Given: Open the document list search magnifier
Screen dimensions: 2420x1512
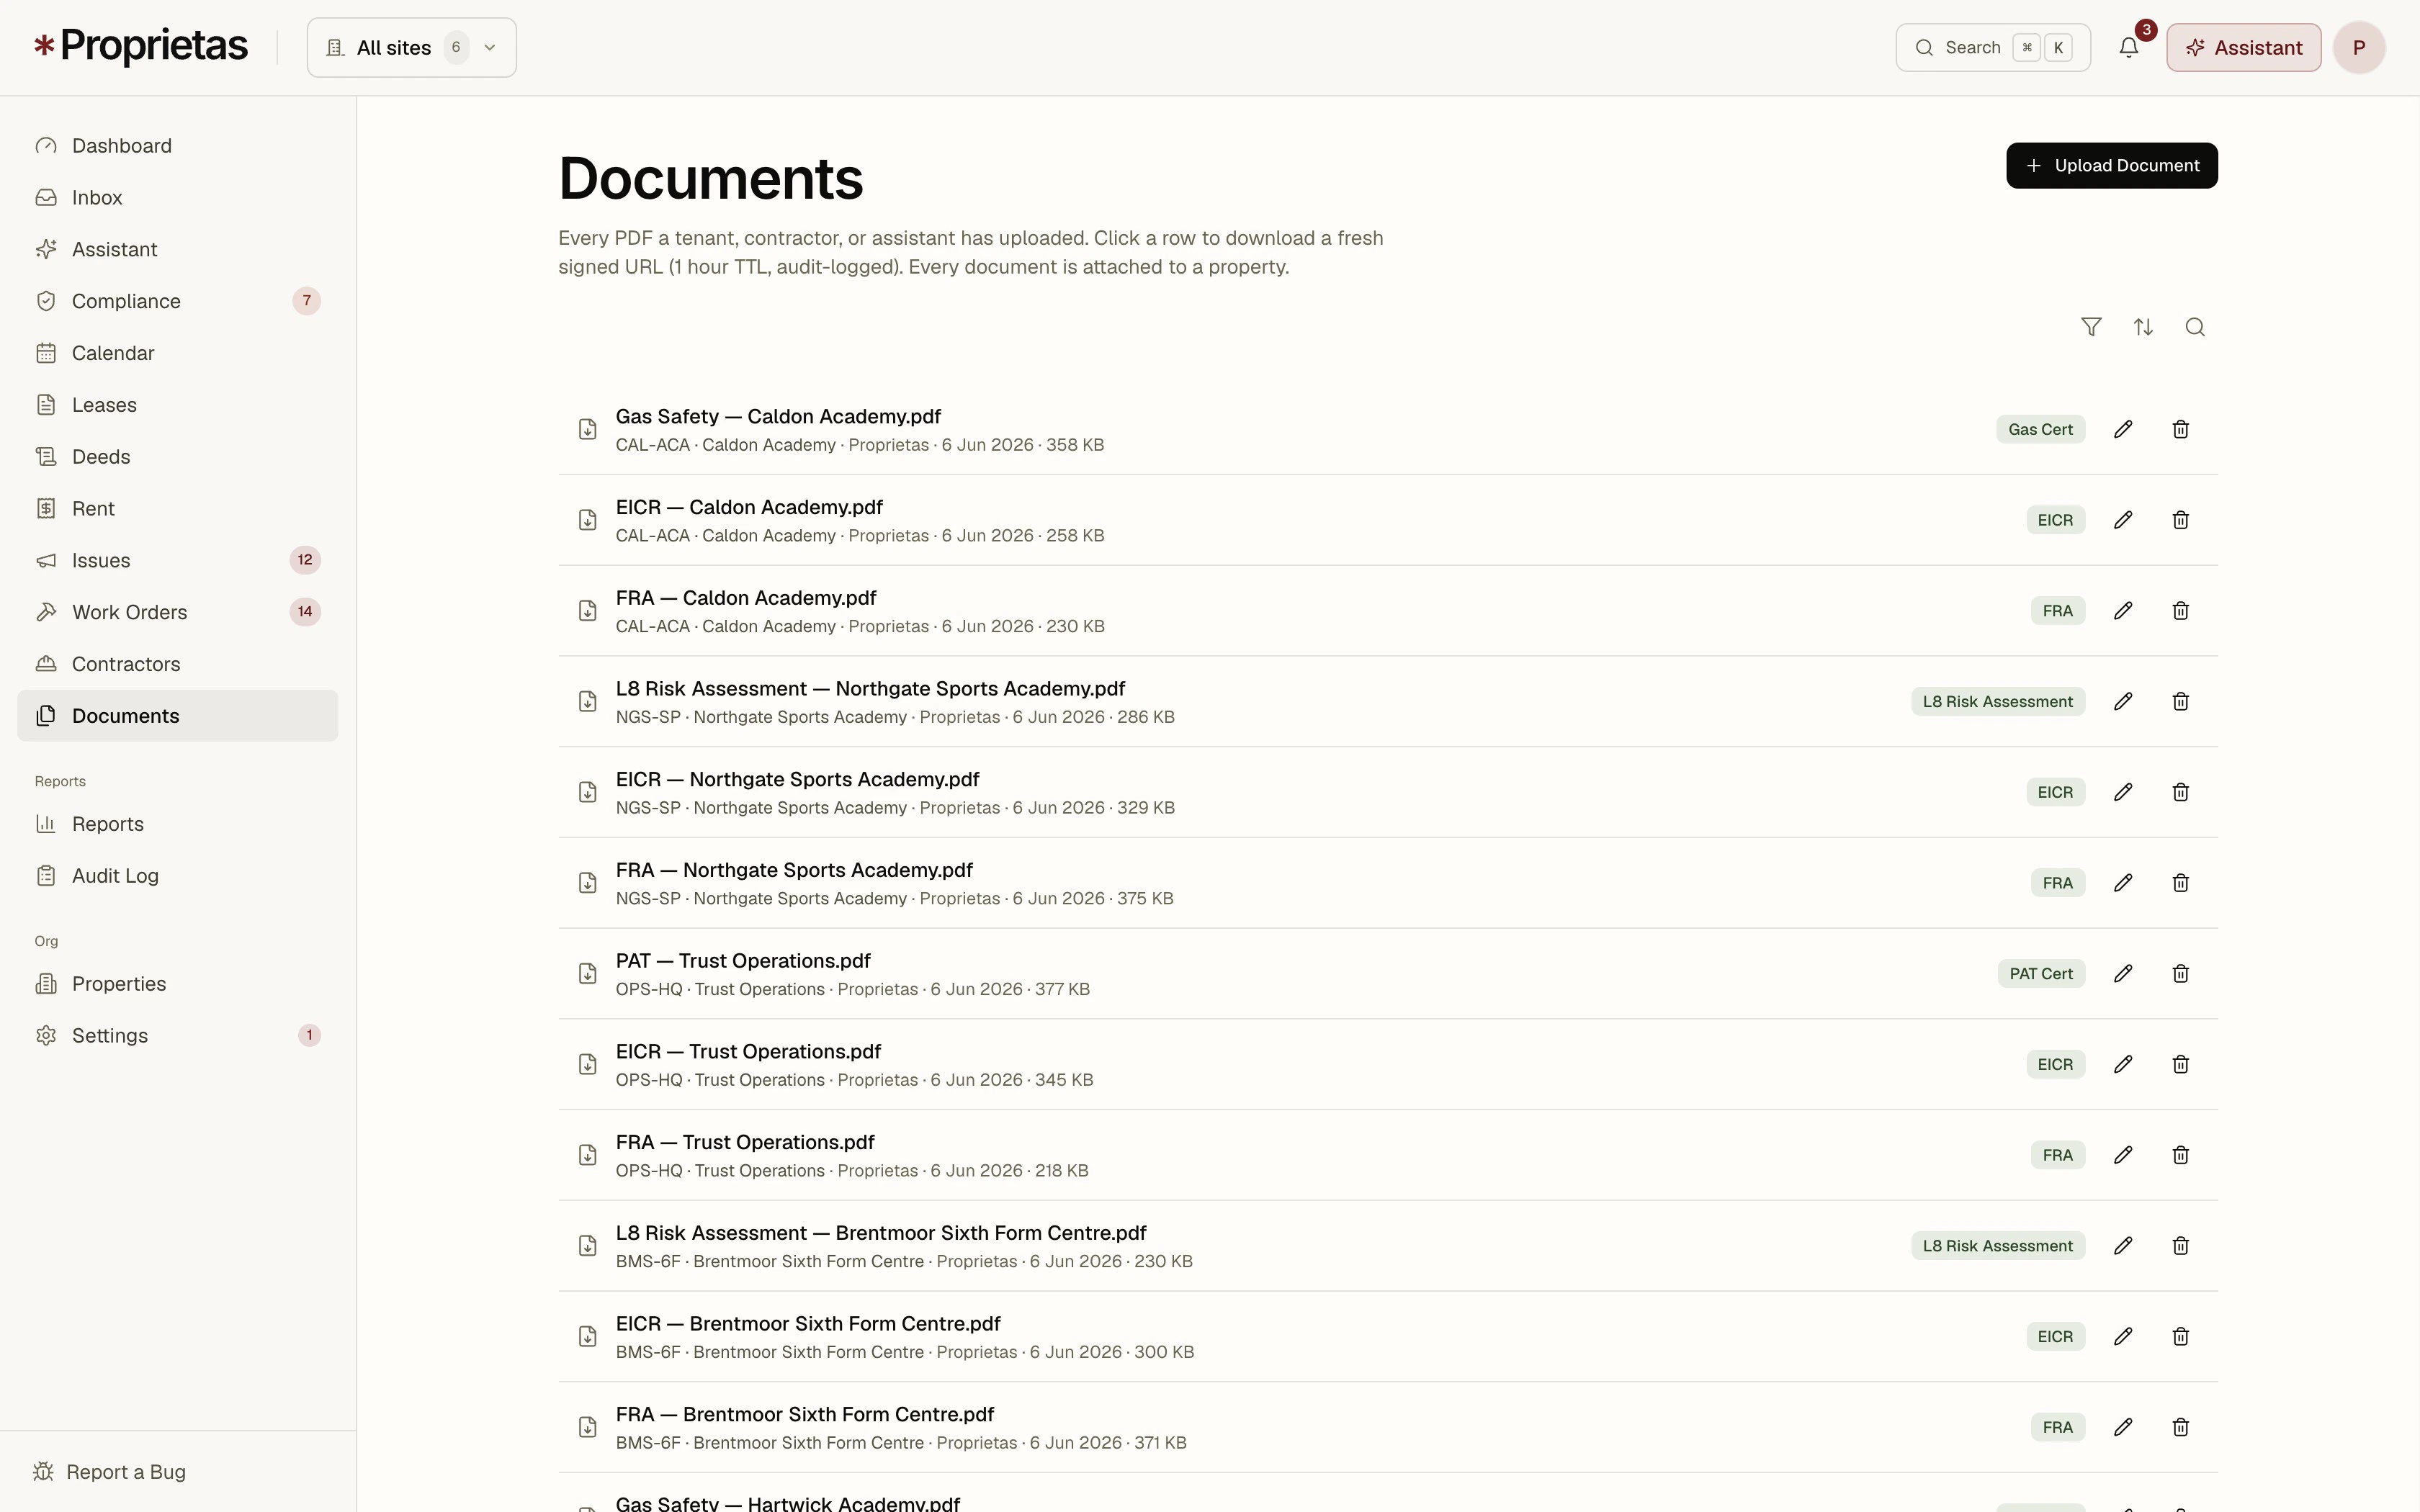Looking at the screenshot, I should click(x=2195, y=327).
